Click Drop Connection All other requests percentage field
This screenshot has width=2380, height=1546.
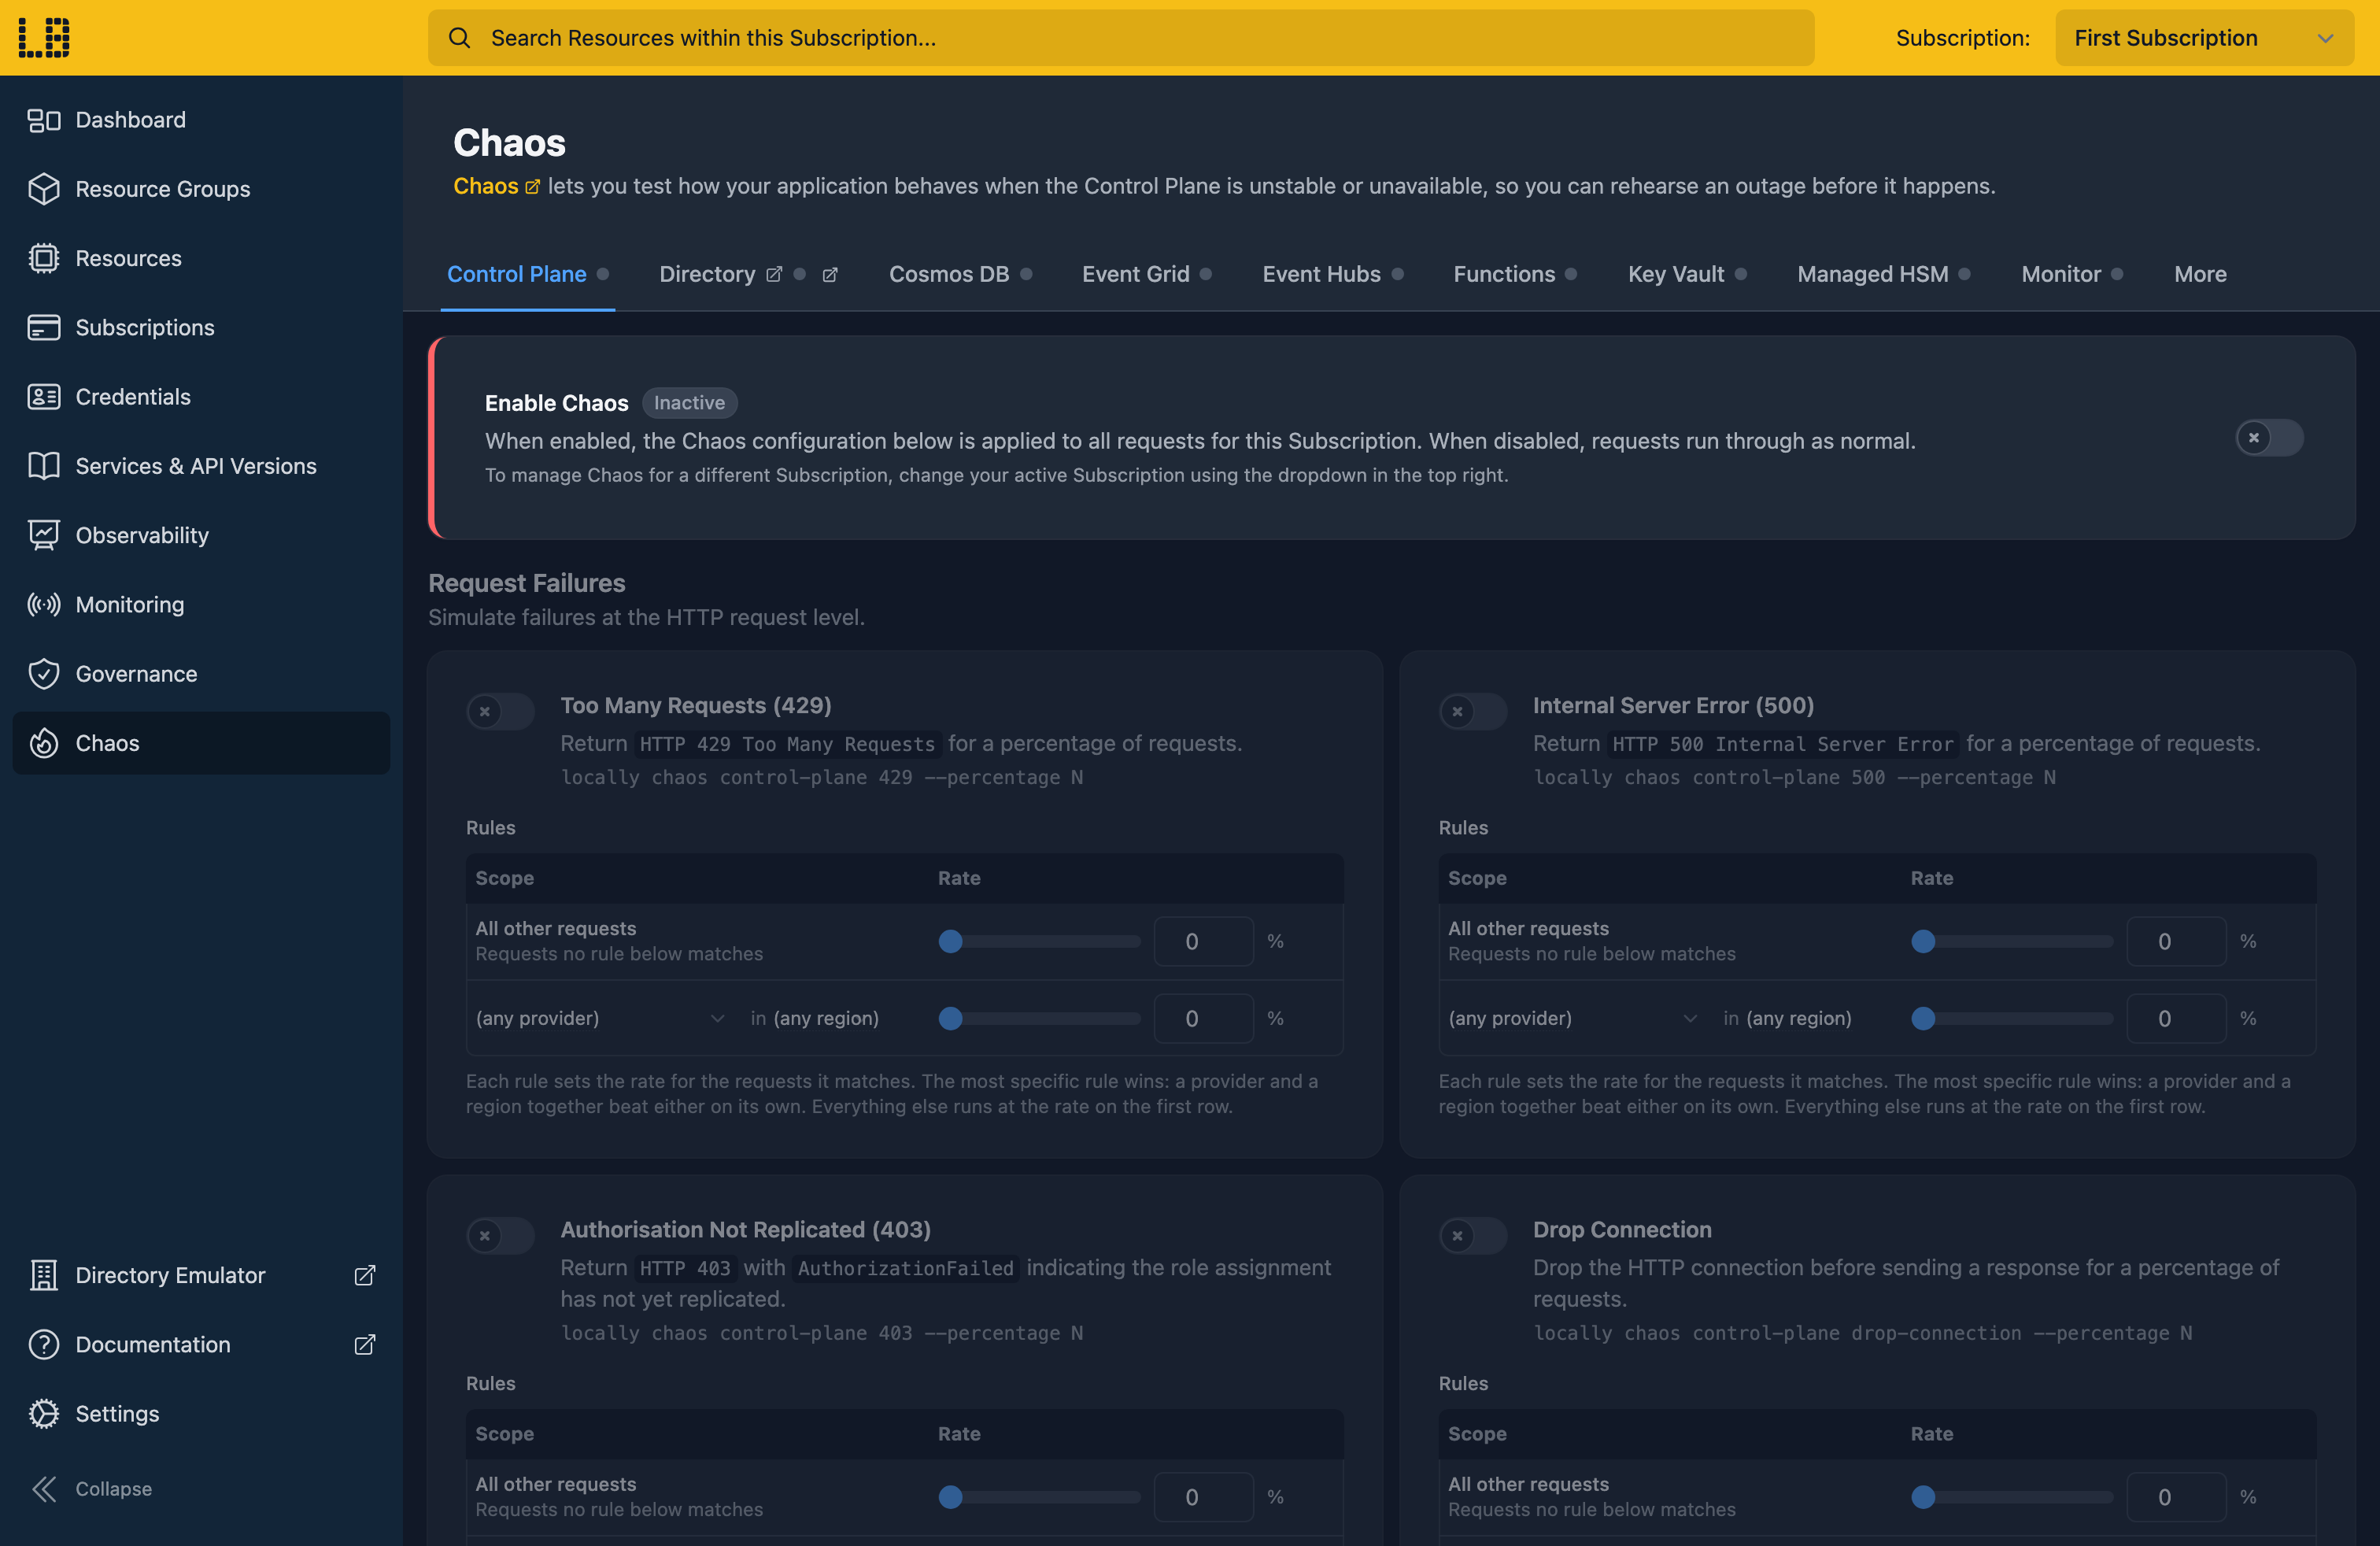click(x=2176, y=1497)
